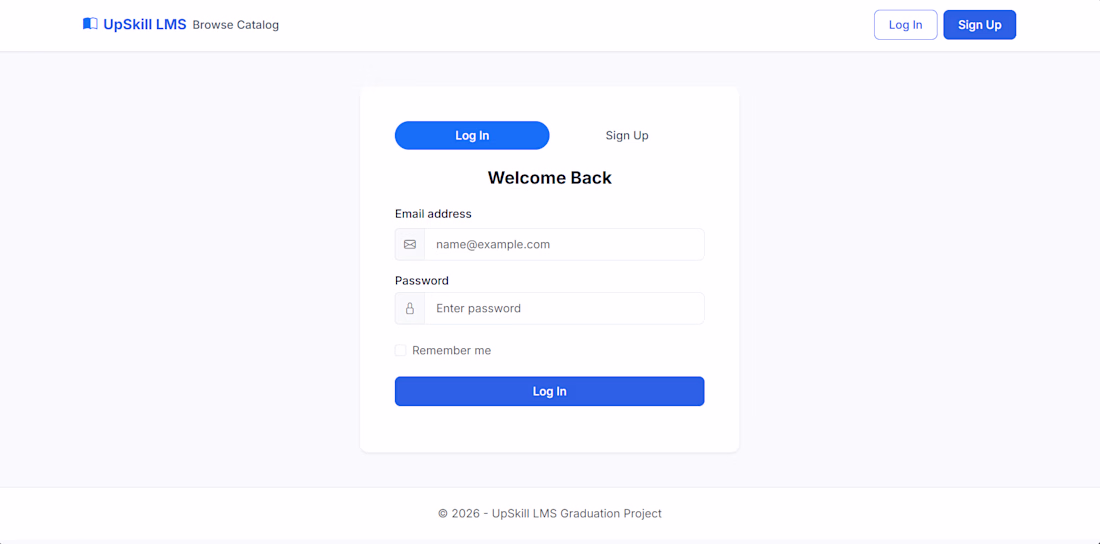
Task: Click the outlined Log In button in the header
Action: (906, 25)
